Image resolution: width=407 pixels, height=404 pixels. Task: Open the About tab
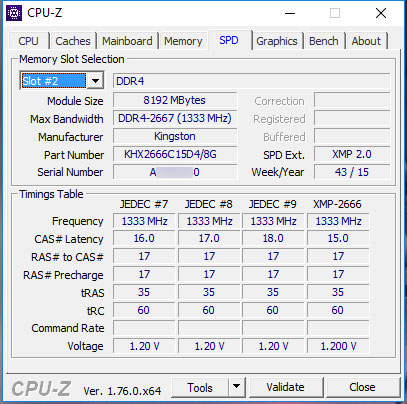366,41
